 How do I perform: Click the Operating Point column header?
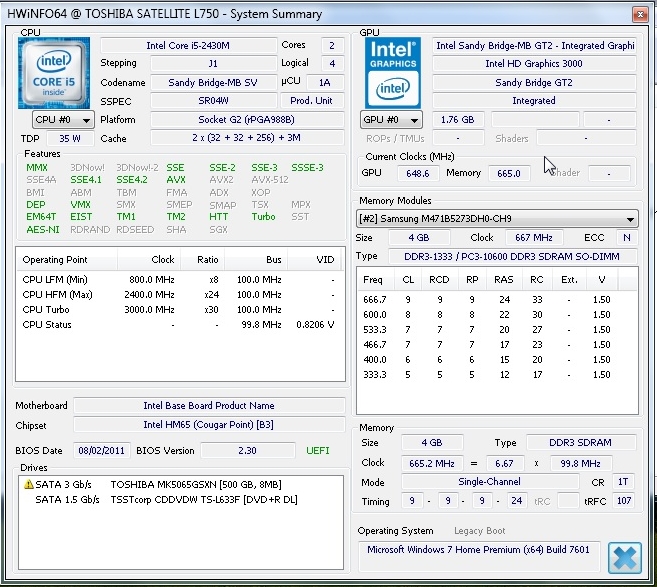tap(67, 260)
